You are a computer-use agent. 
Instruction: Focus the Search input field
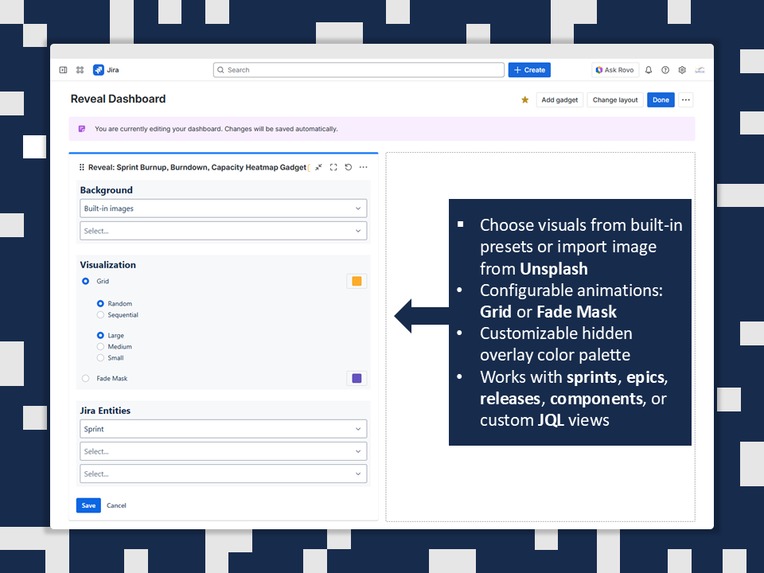[x=359, y=70]
